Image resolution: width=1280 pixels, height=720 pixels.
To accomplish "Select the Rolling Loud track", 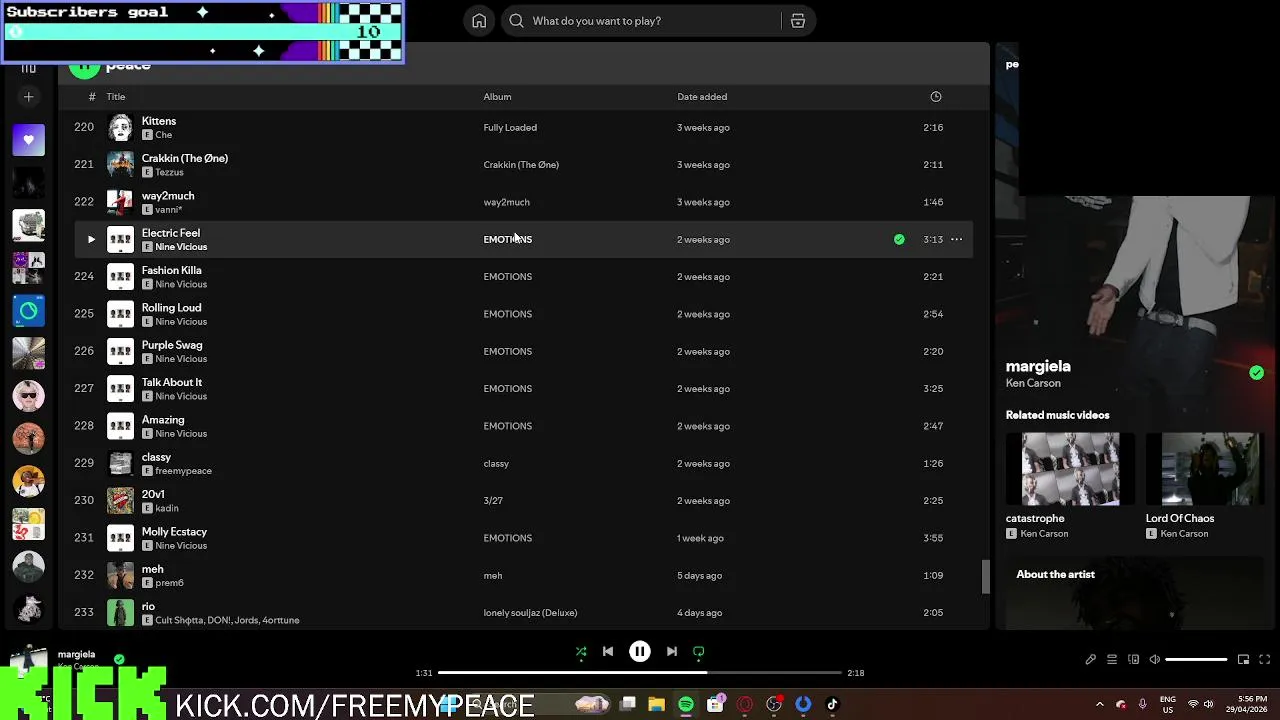I will 171,308.
